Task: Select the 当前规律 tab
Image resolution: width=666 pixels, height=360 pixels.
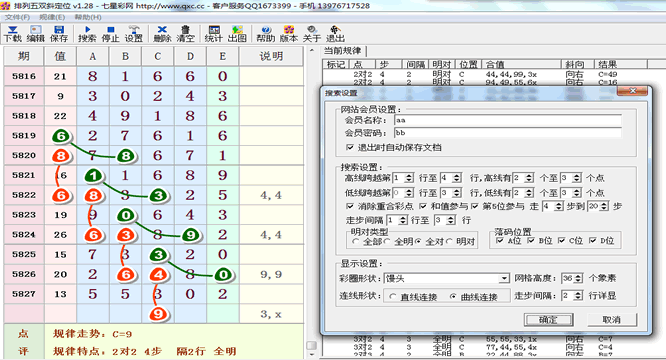Action: coord(343,51)
